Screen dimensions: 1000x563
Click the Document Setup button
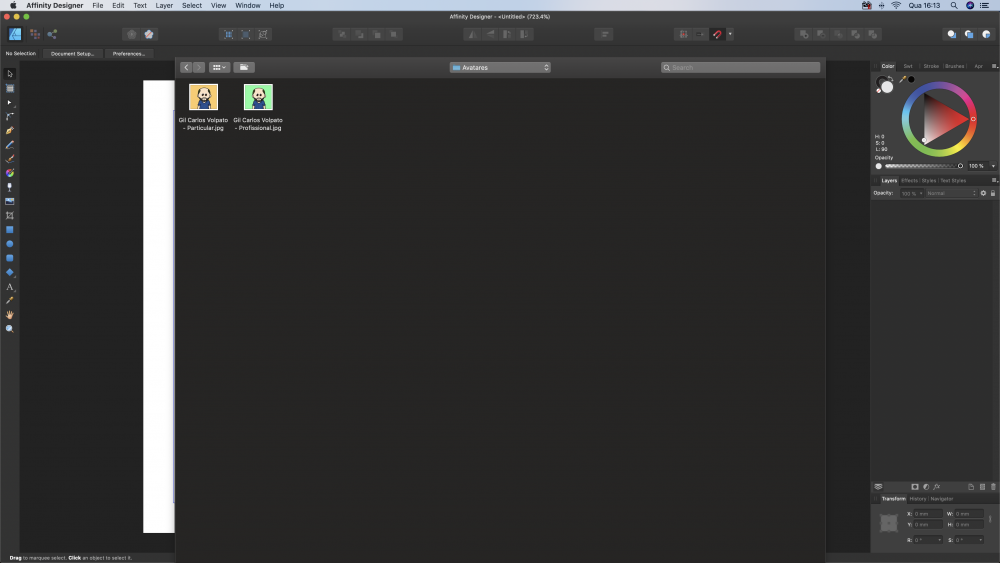[72, 54]
